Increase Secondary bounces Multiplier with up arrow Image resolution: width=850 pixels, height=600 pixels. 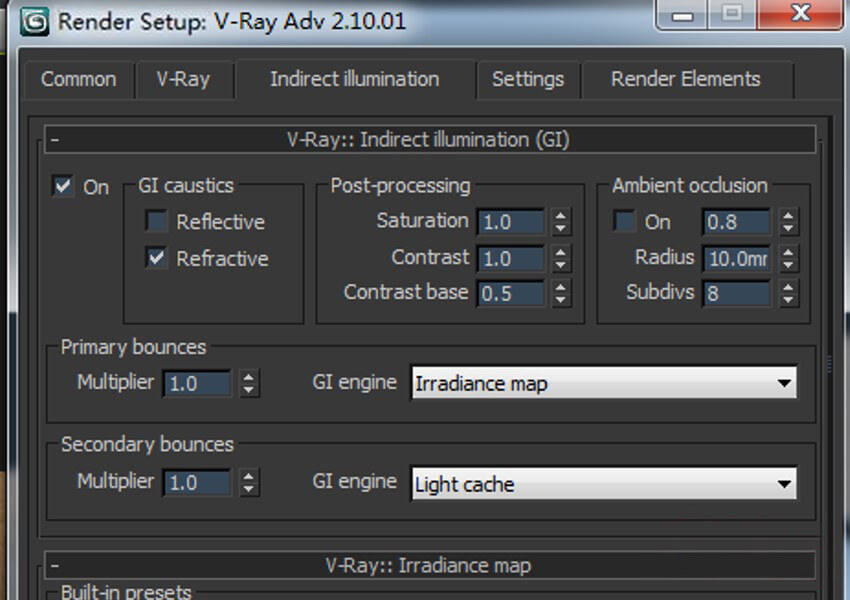click(x=249, y=476)
